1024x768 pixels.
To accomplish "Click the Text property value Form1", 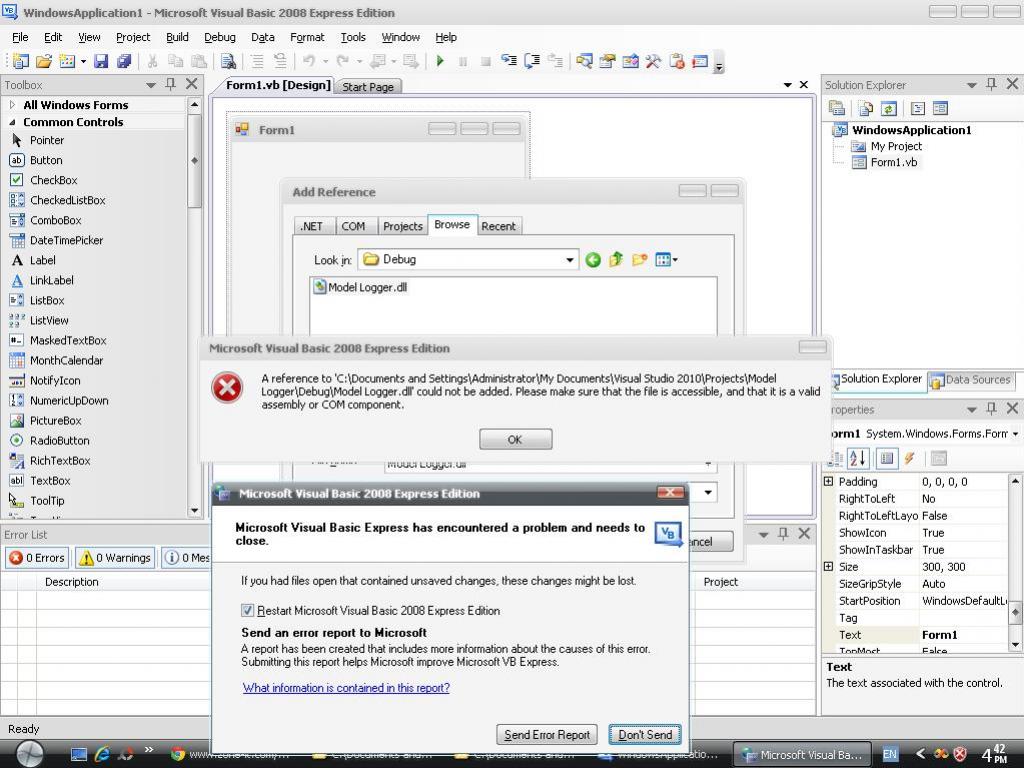I will tap(964, 635).
